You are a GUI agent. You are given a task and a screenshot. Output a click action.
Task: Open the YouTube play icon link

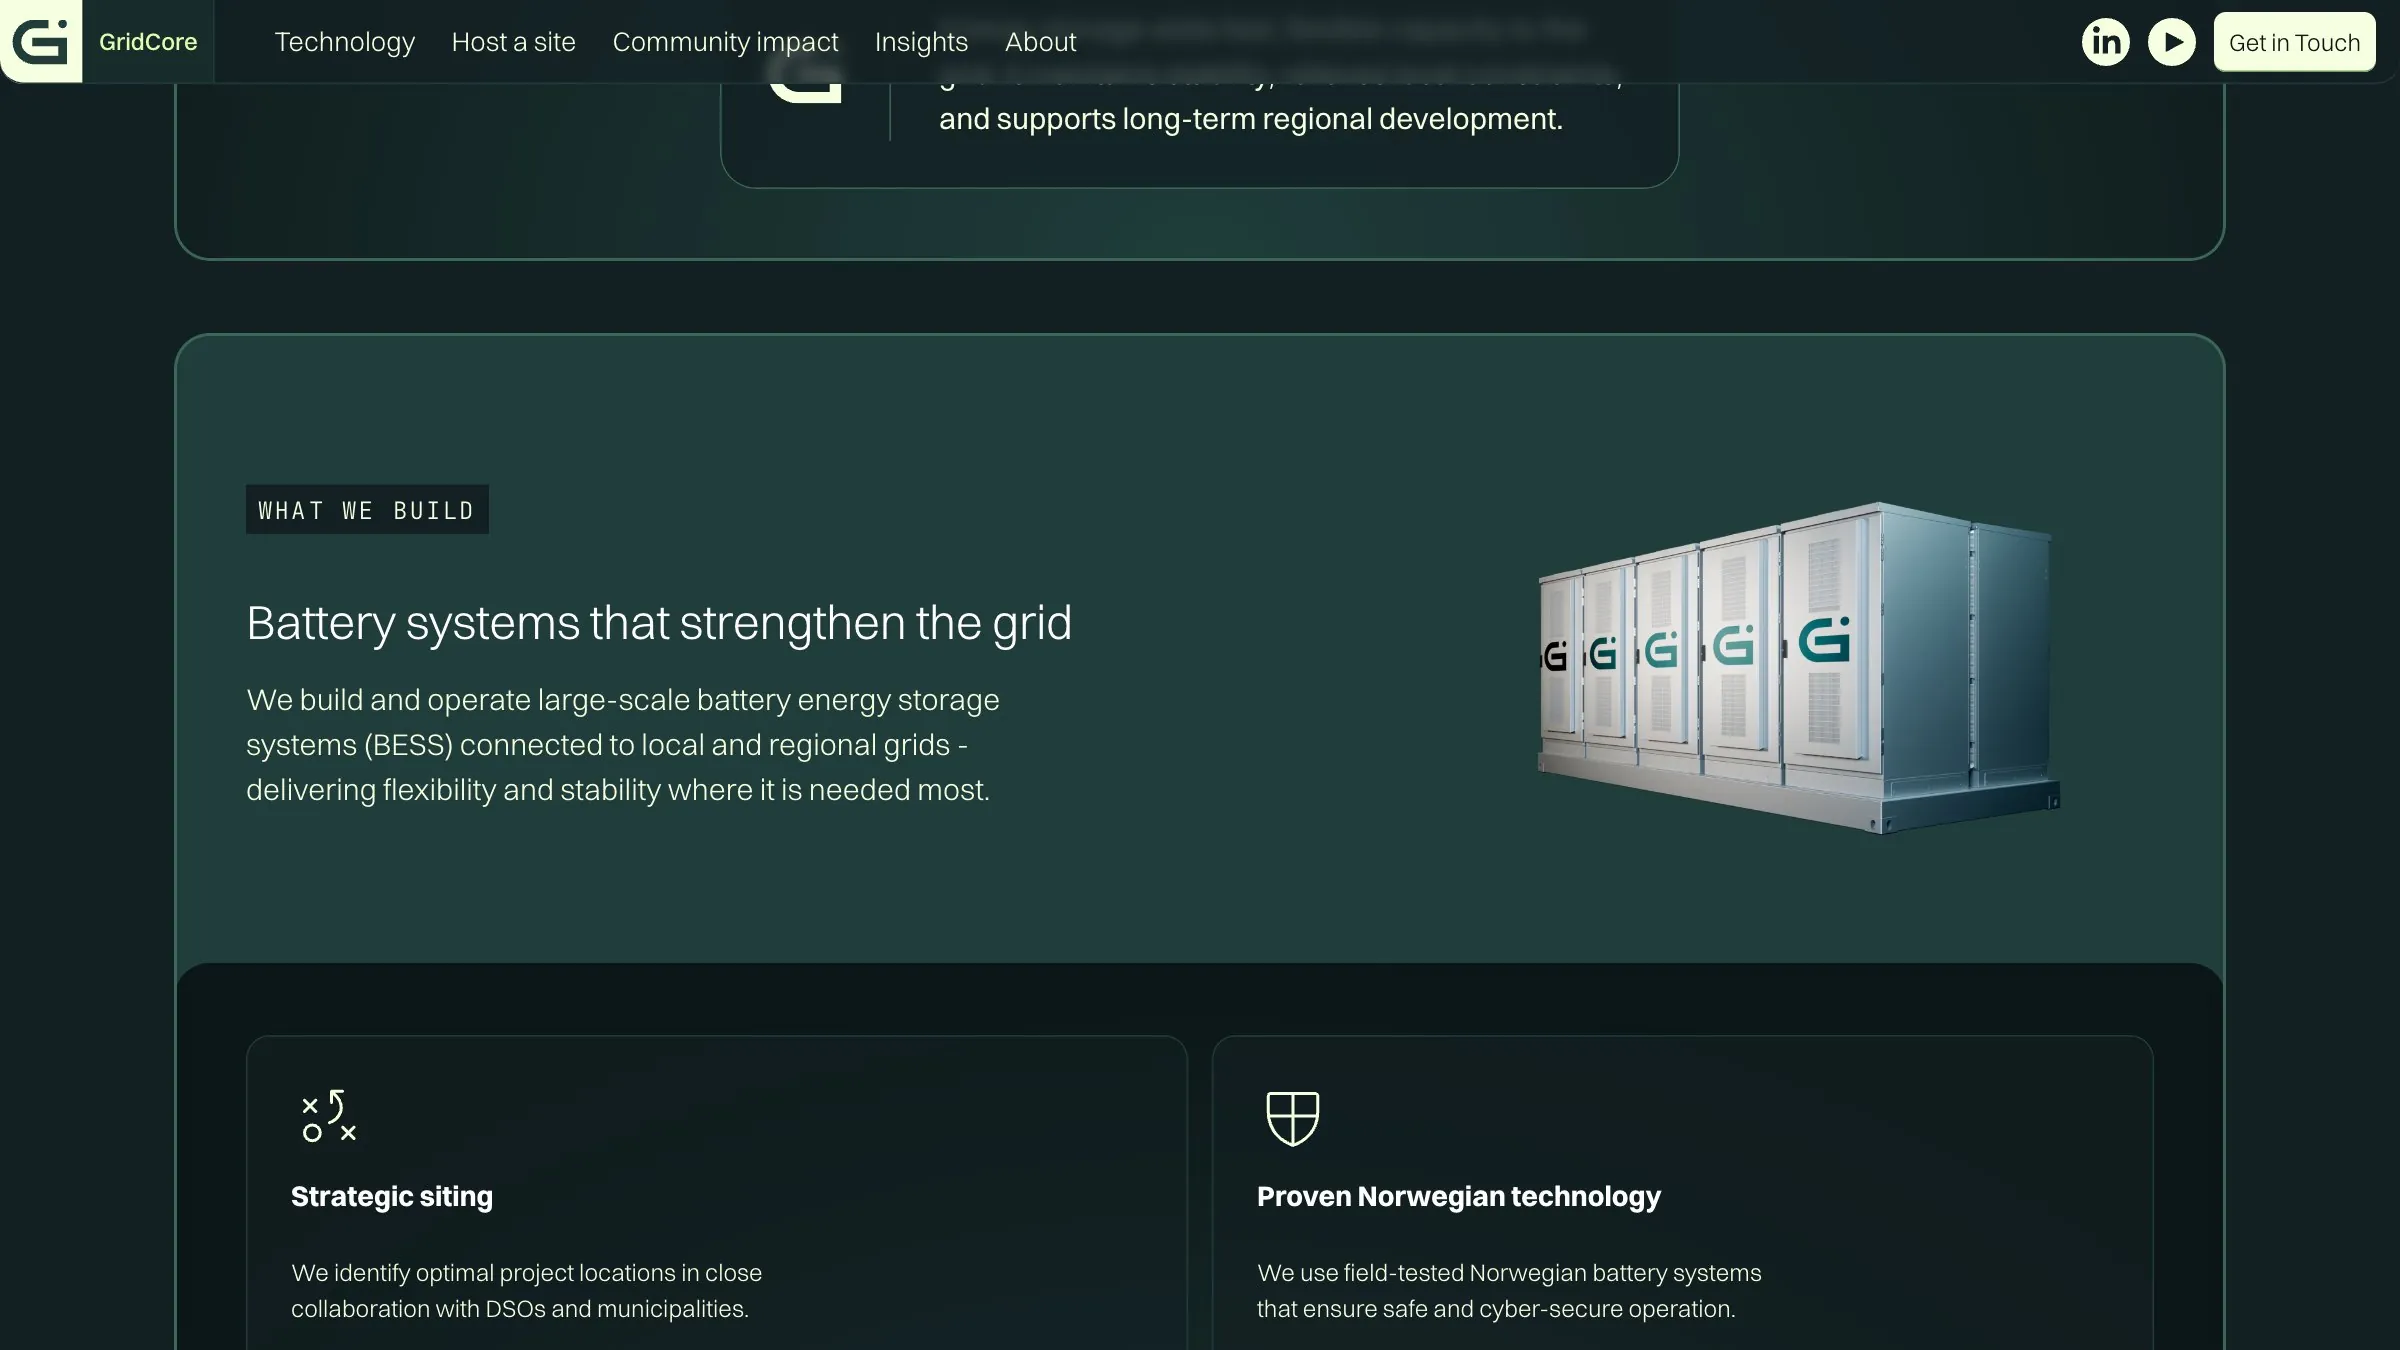tap(2171, 42)
